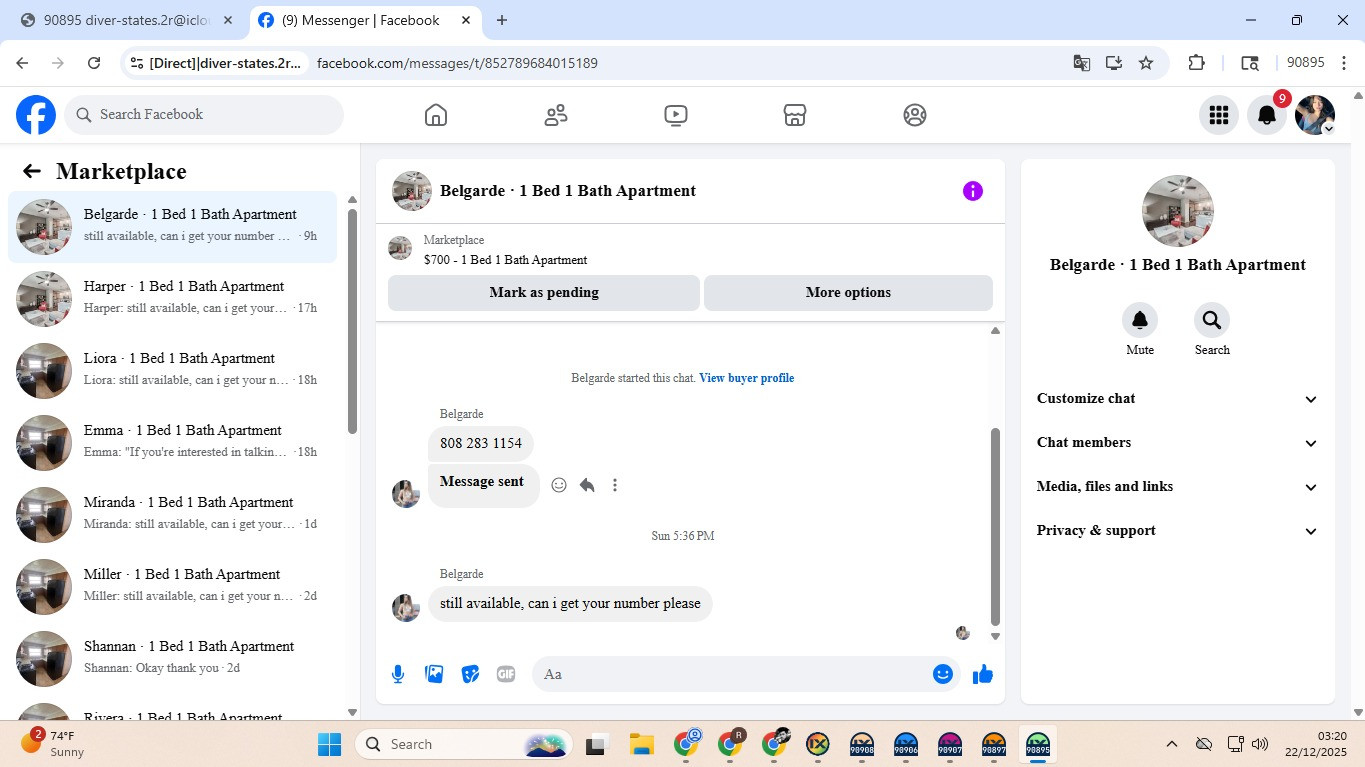Search in conversation magnifier icon
The height and width of the screenshot is (767, 1365).
coord(1212,320)
